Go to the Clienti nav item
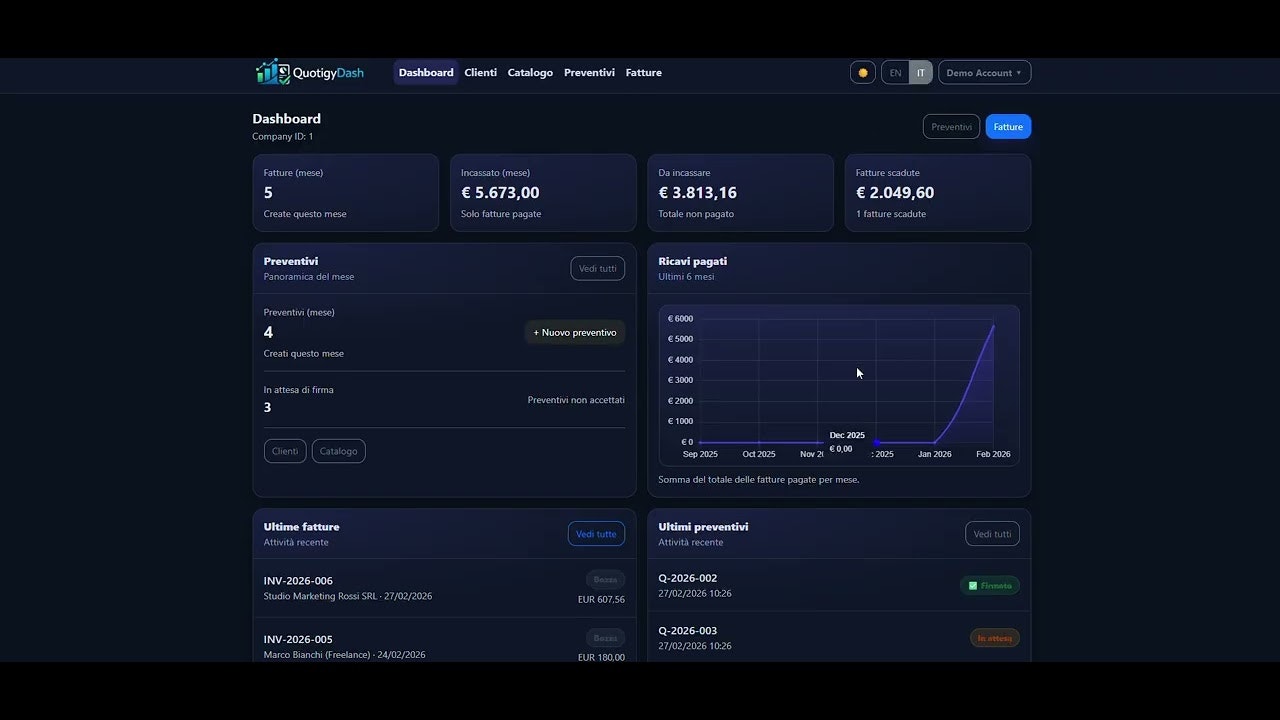This screenshot has width=1280, height=720. 481,72
